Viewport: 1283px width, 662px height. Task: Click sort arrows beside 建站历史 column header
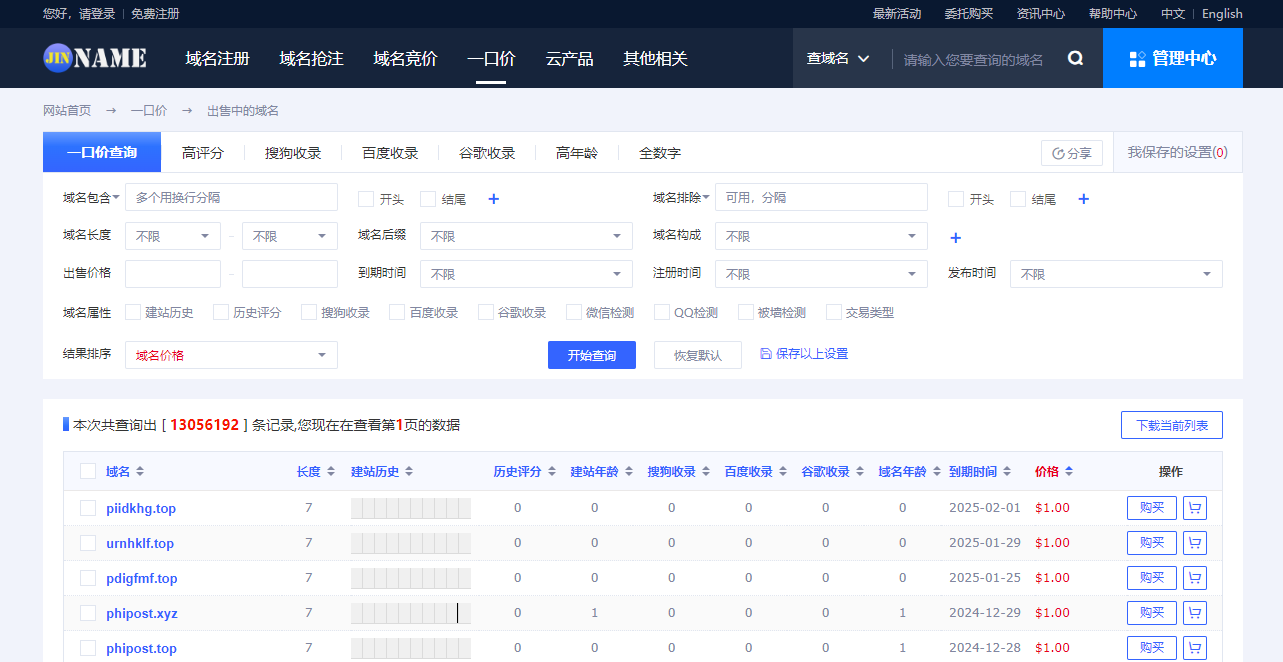409,472
